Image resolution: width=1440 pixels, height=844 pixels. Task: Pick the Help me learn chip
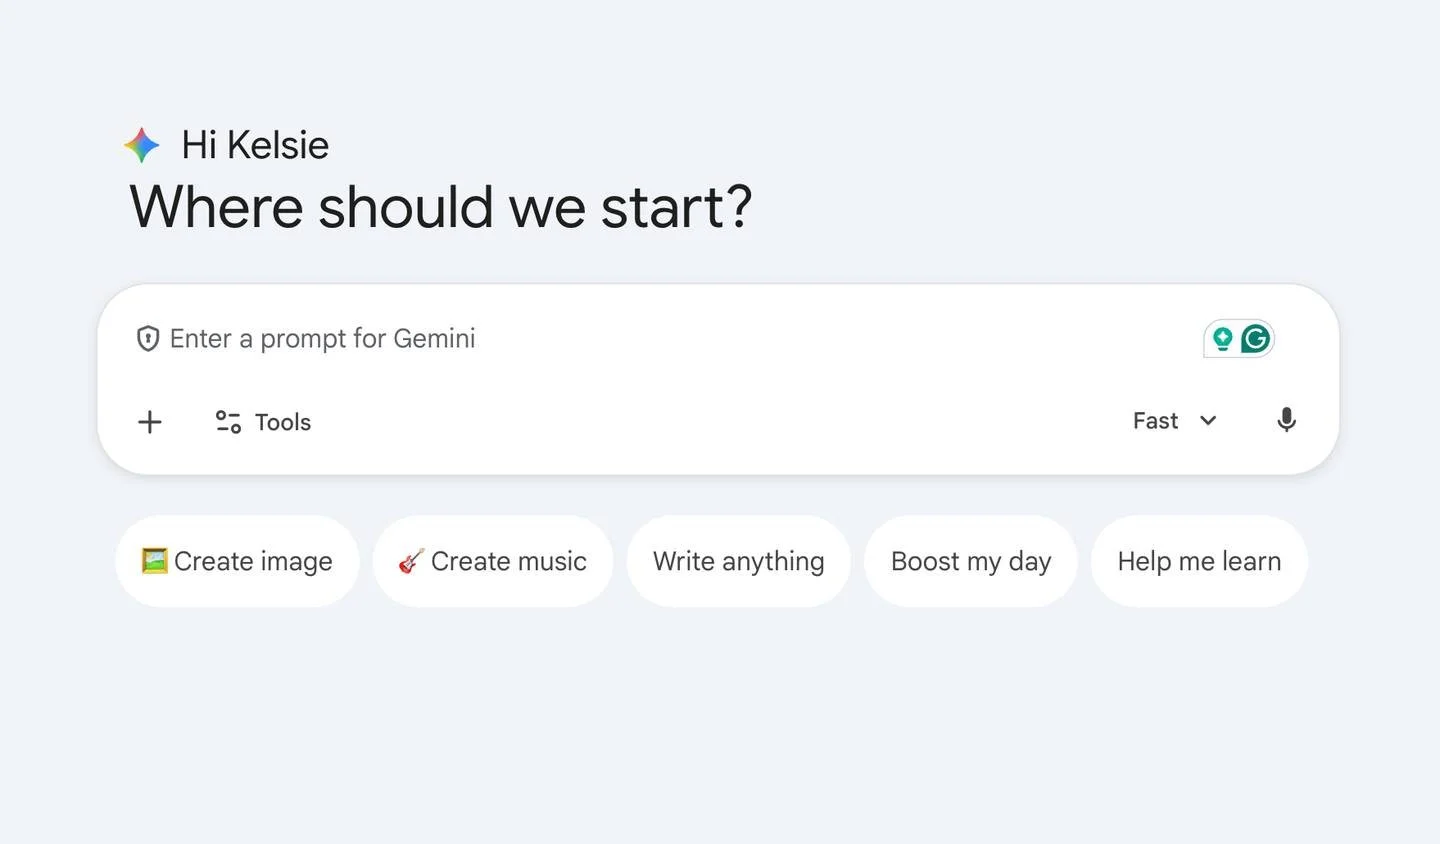pos(1198,561)
